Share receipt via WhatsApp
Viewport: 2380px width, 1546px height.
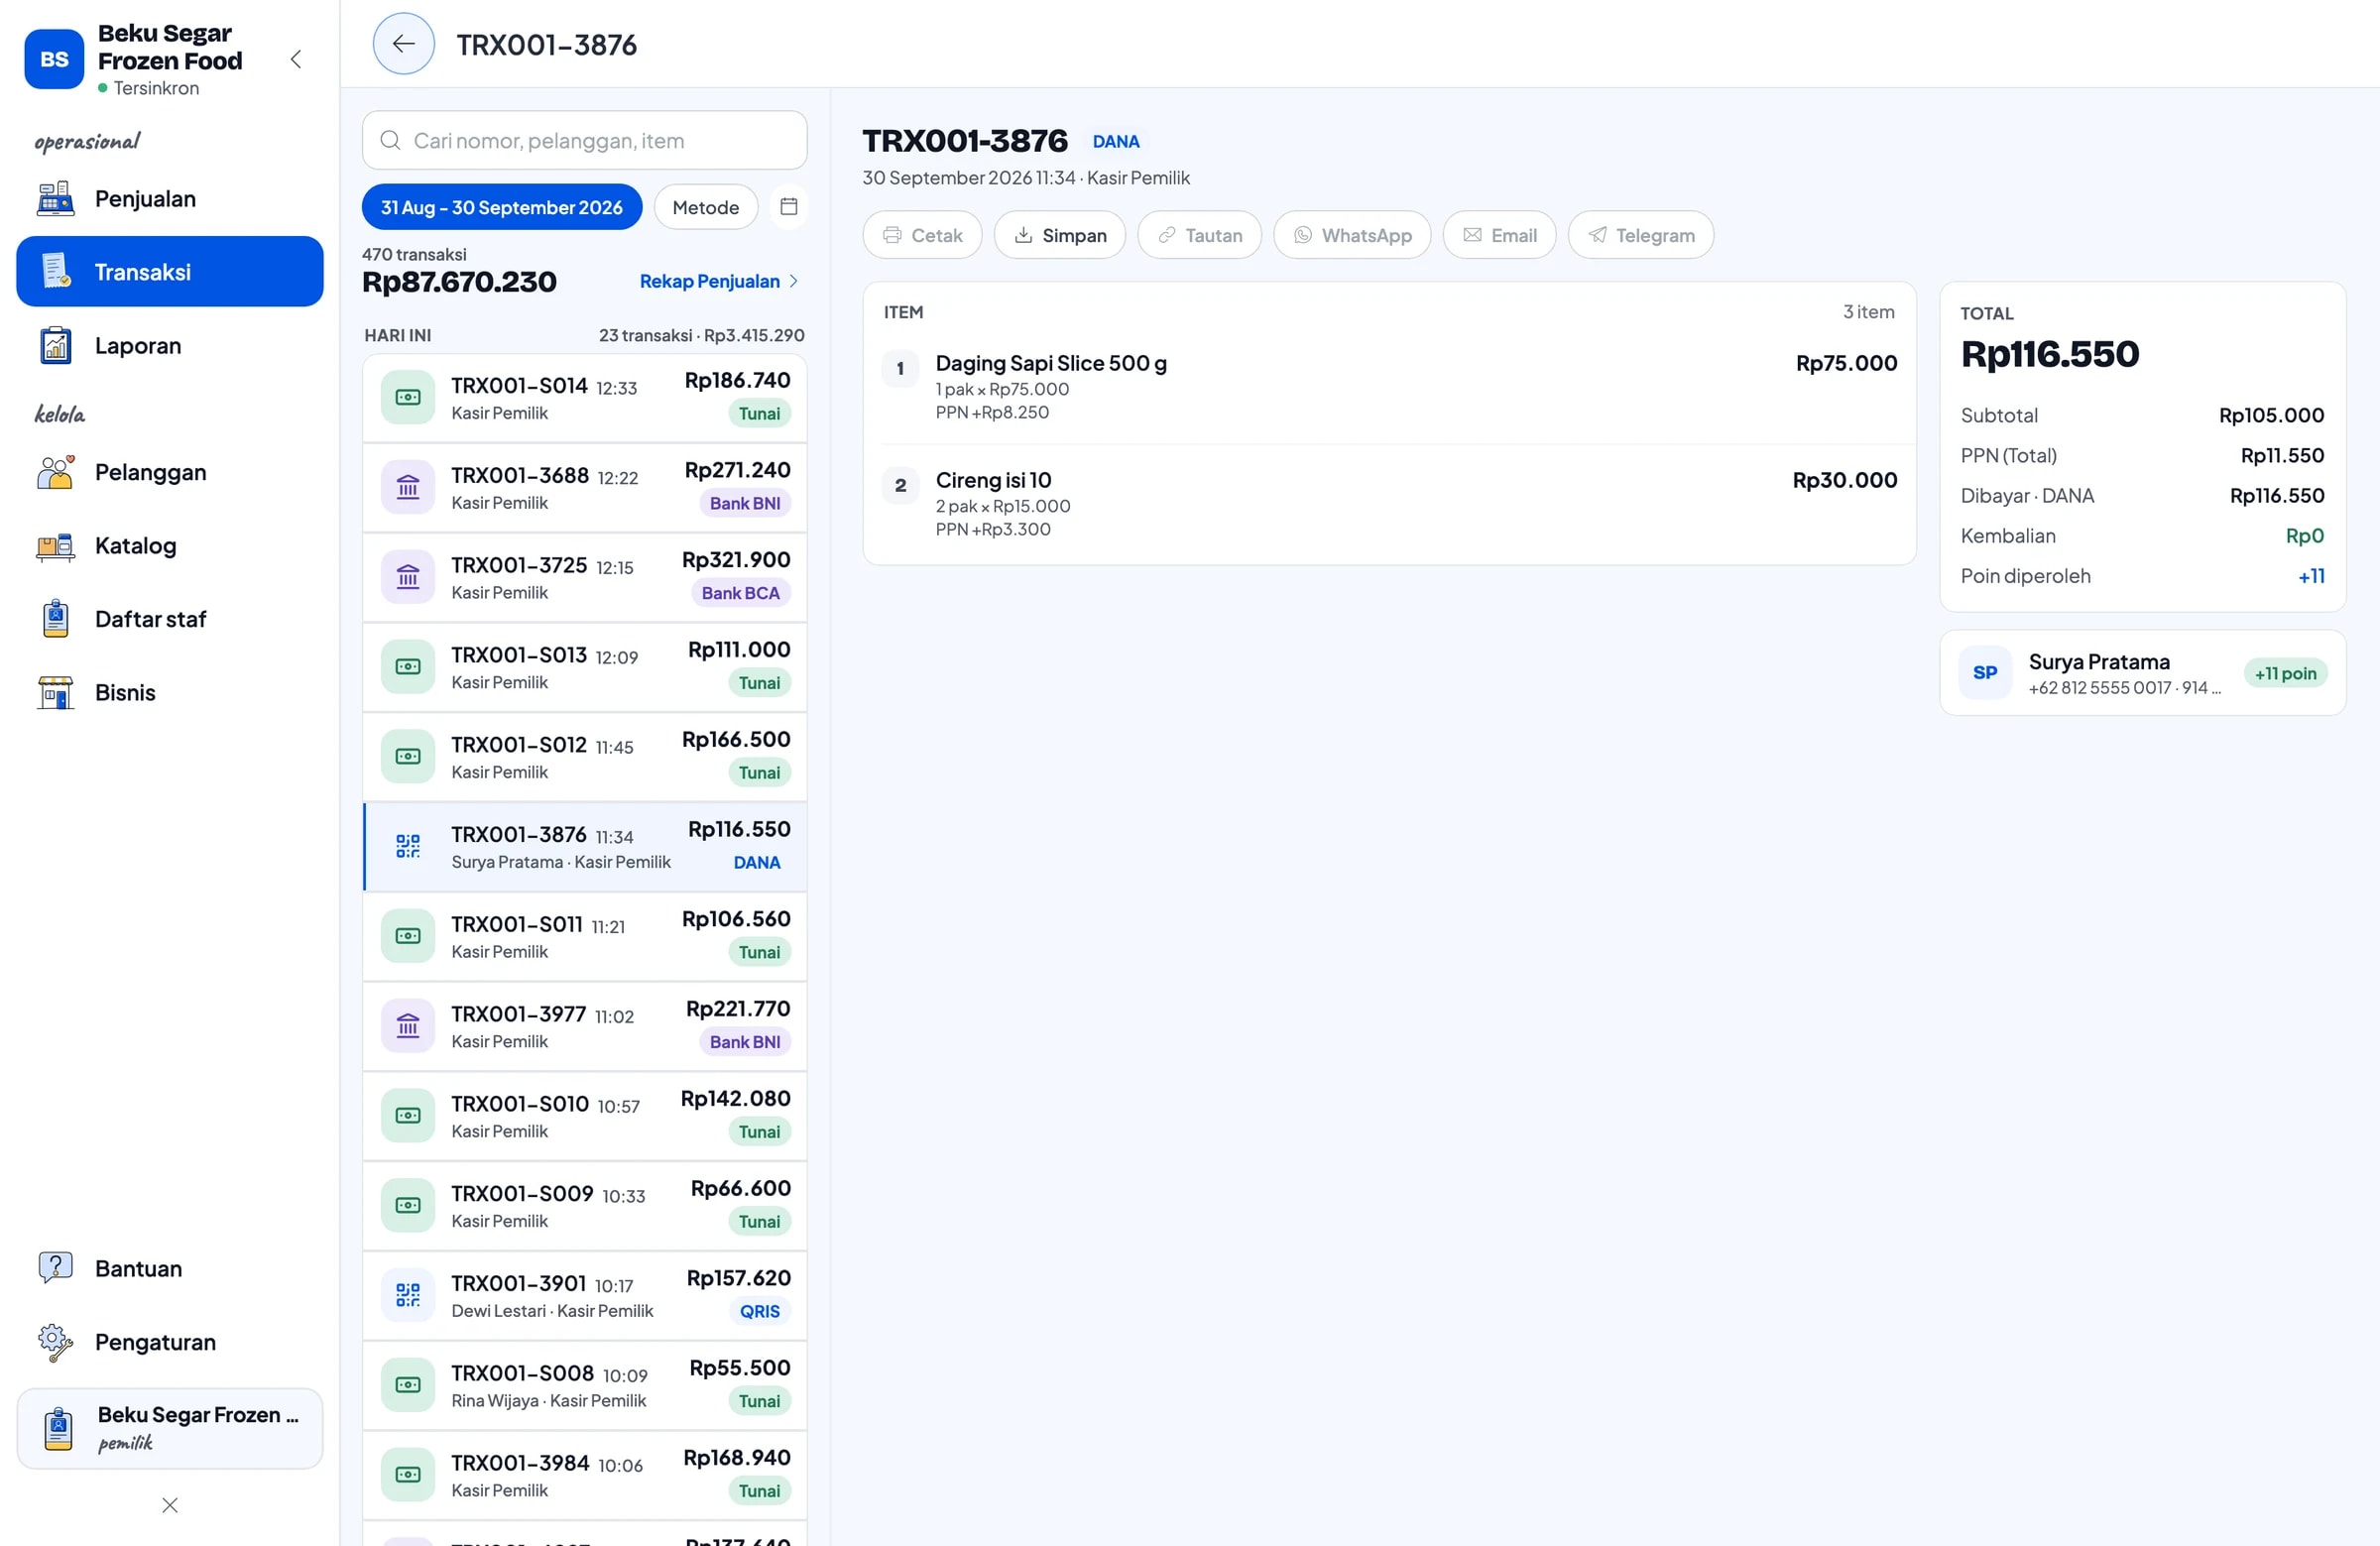(x=1351, y=235)
